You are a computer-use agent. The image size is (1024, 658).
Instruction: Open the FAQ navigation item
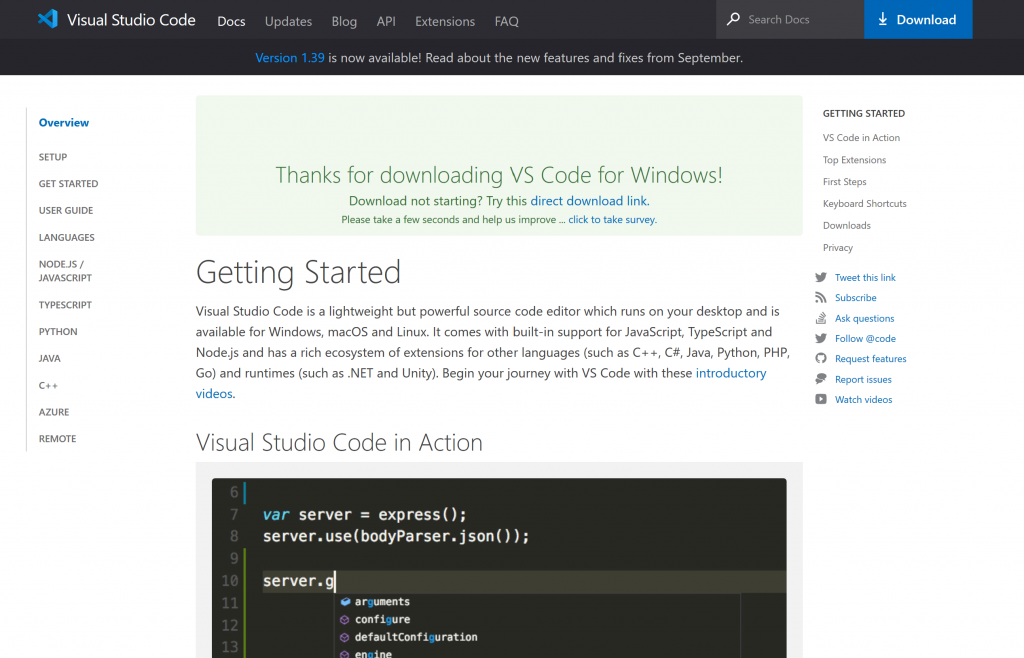507,22
